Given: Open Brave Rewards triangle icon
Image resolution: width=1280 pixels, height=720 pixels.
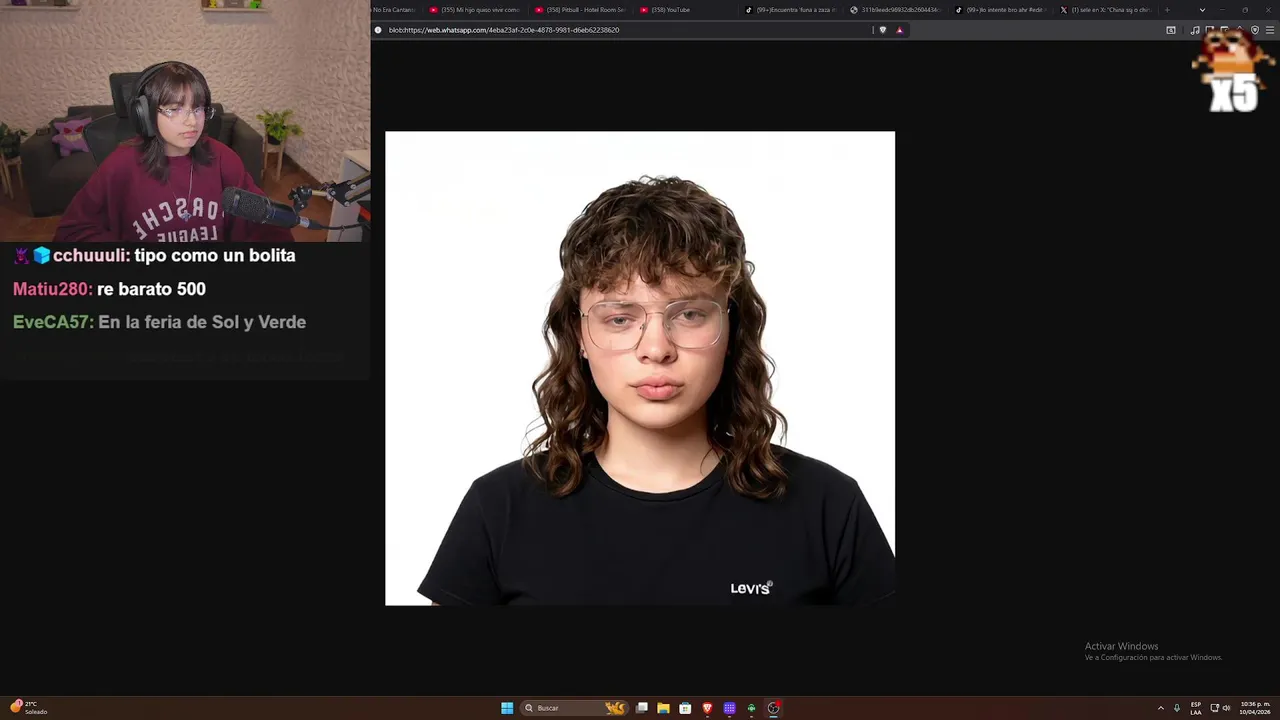Looking at the screenshot, I should click(899, 30).
